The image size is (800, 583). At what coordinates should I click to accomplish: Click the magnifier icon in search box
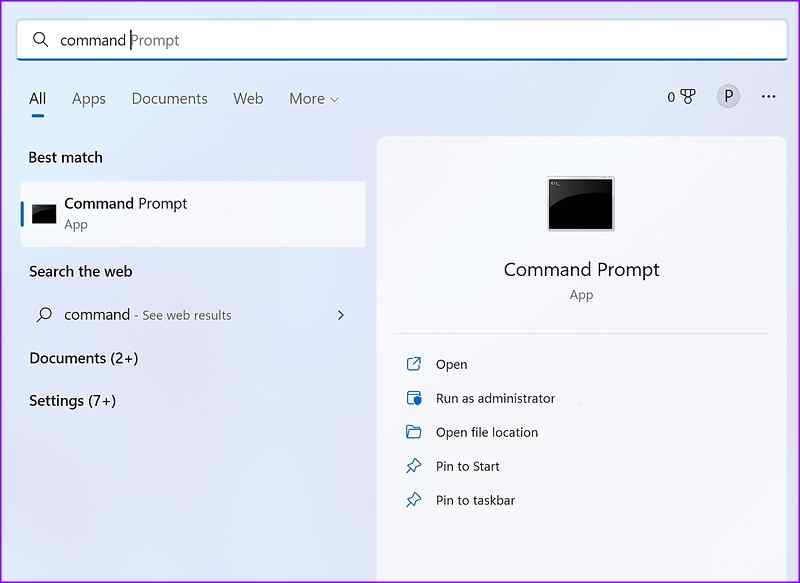point(40,39)
